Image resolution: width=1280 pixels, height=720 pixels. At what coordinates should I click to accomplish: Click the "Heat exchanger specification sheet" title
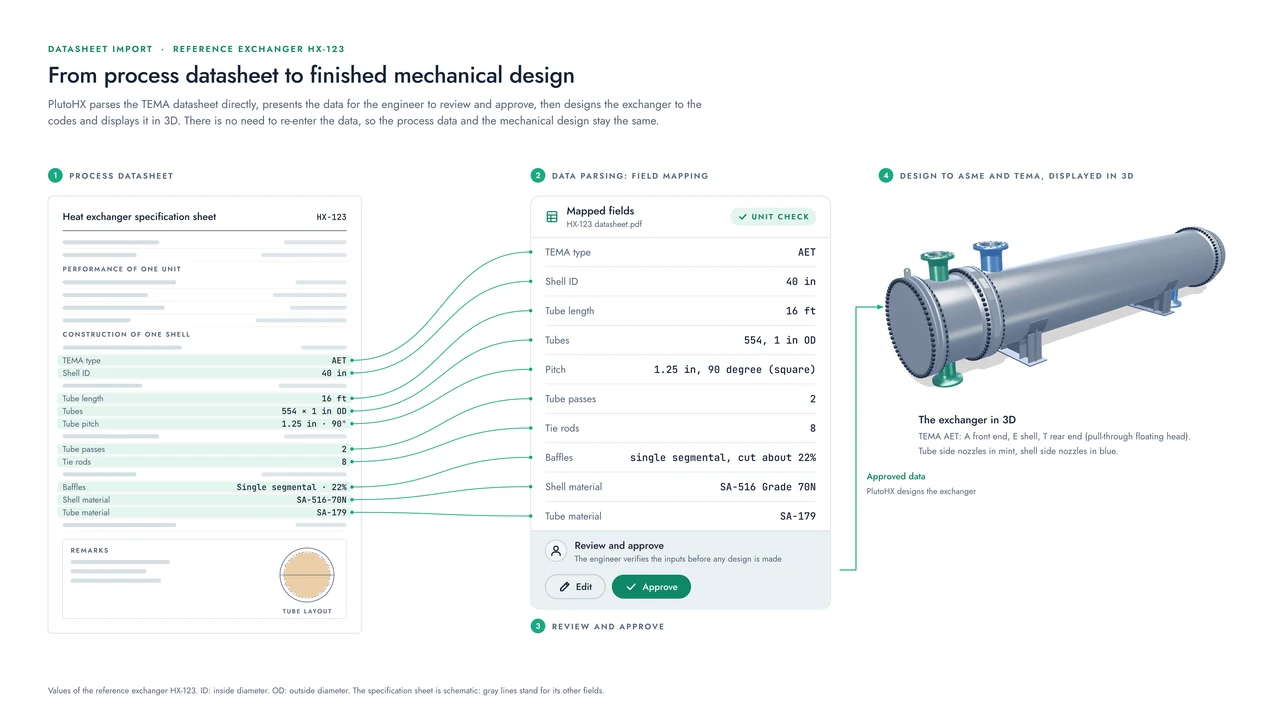click(x=139, y=217)
